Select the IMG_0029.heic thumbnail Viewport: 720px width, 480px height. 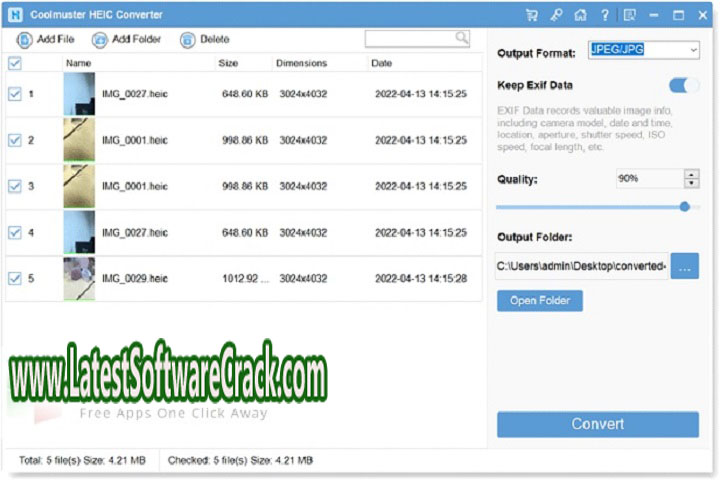tap(79, 278)
